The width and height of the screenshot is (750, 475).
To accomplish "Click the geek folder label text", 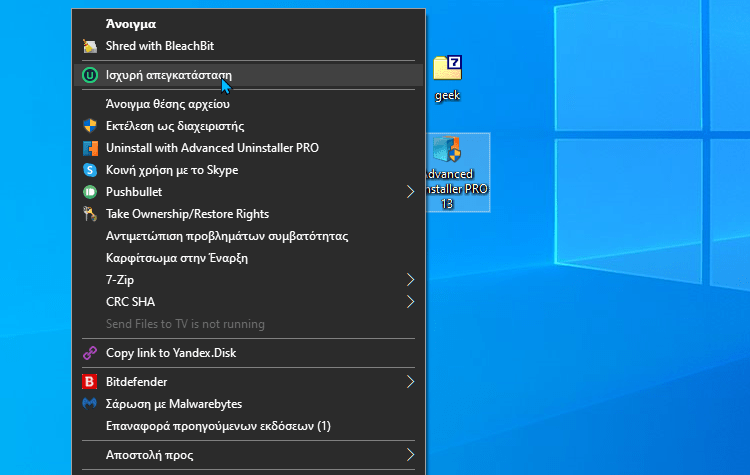I will click(x=447, y=95).
